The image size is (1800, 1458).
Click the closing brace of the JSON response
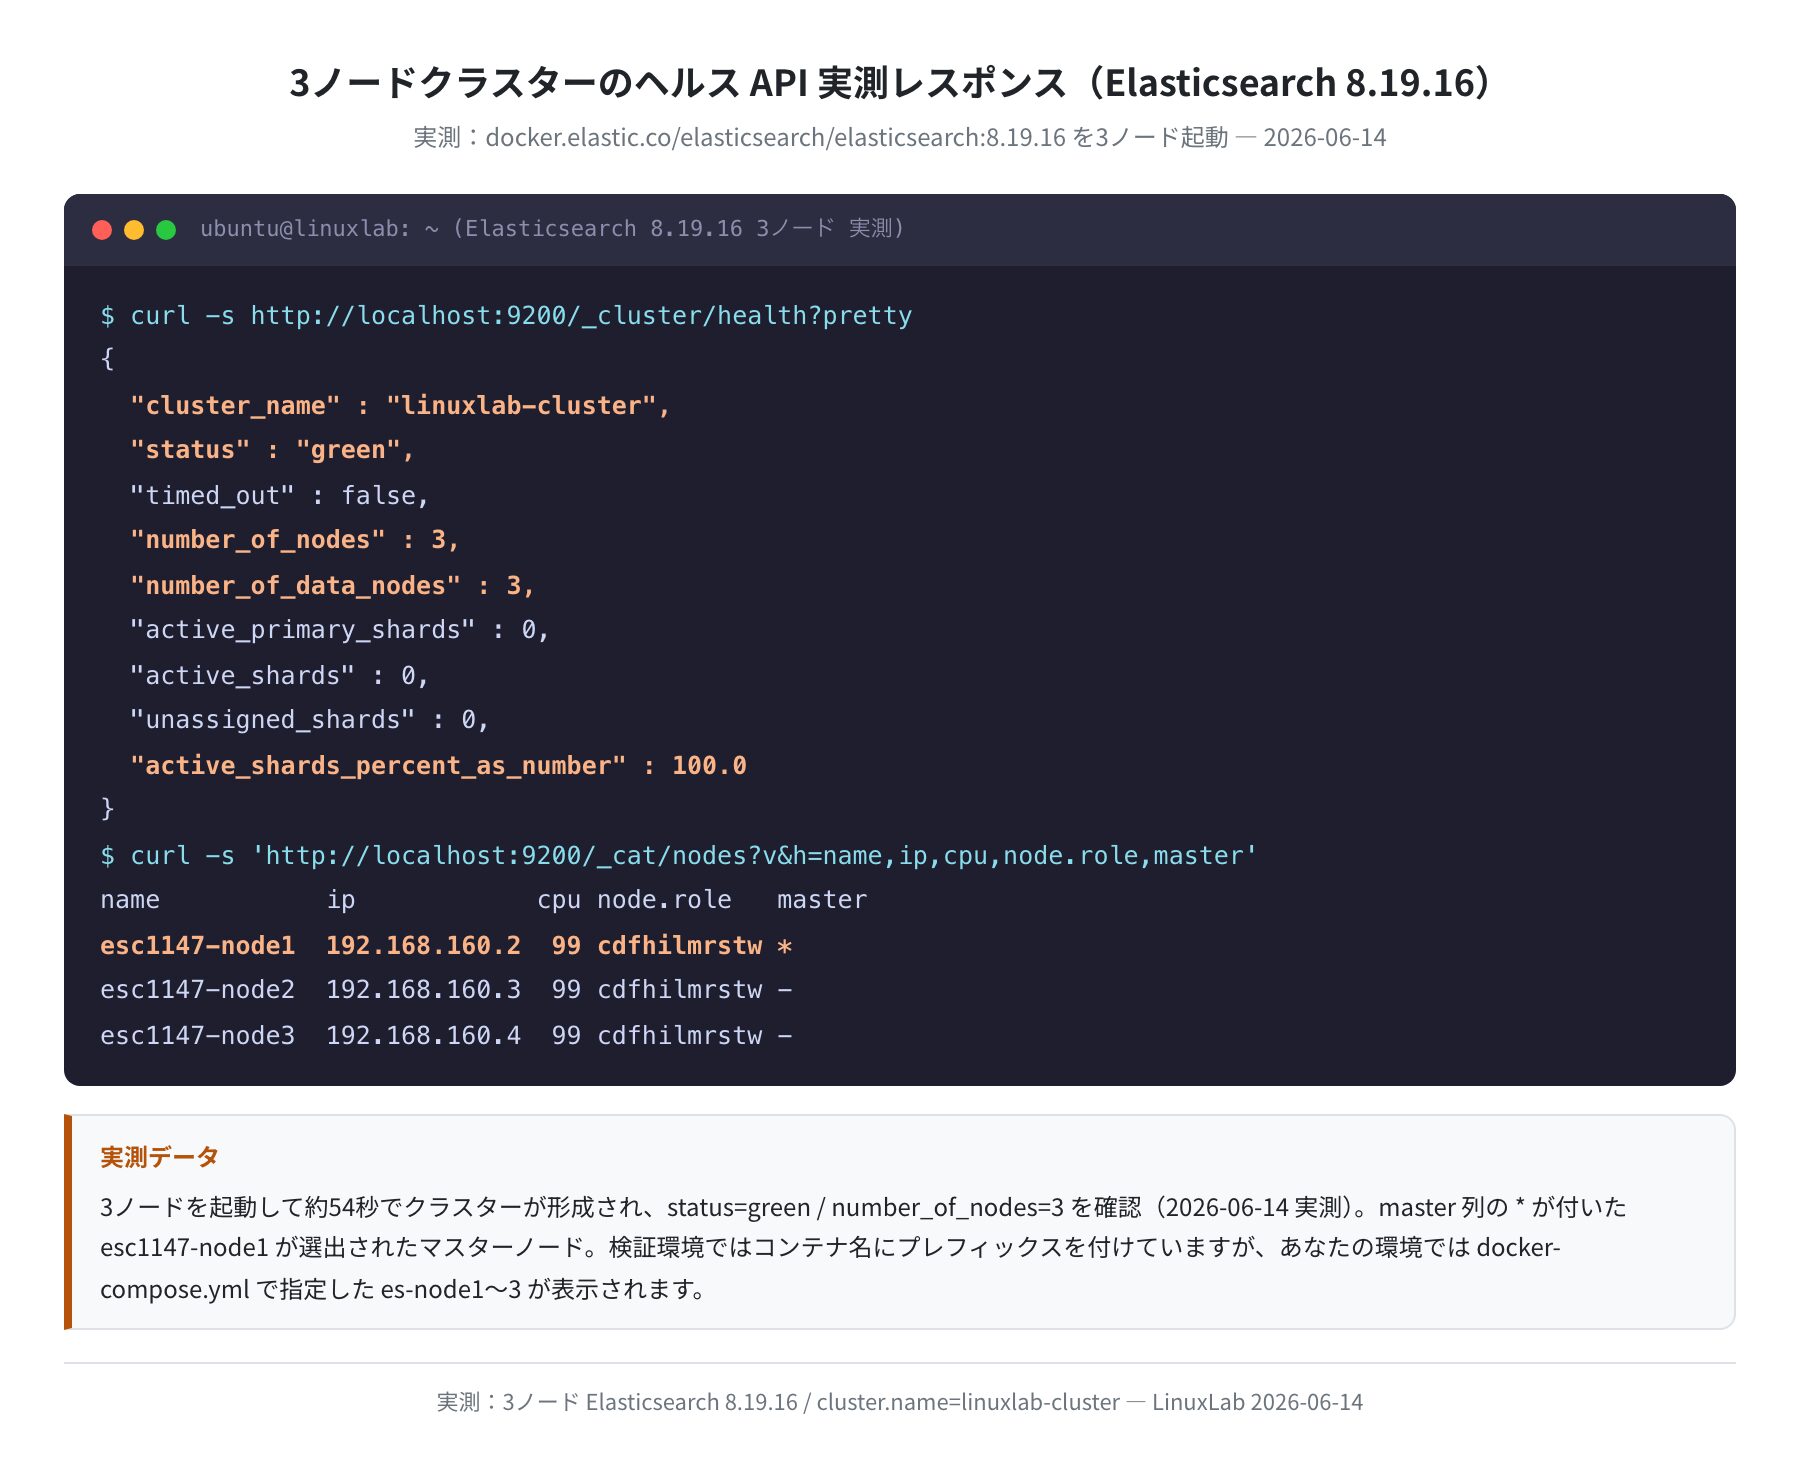(107, 810)
